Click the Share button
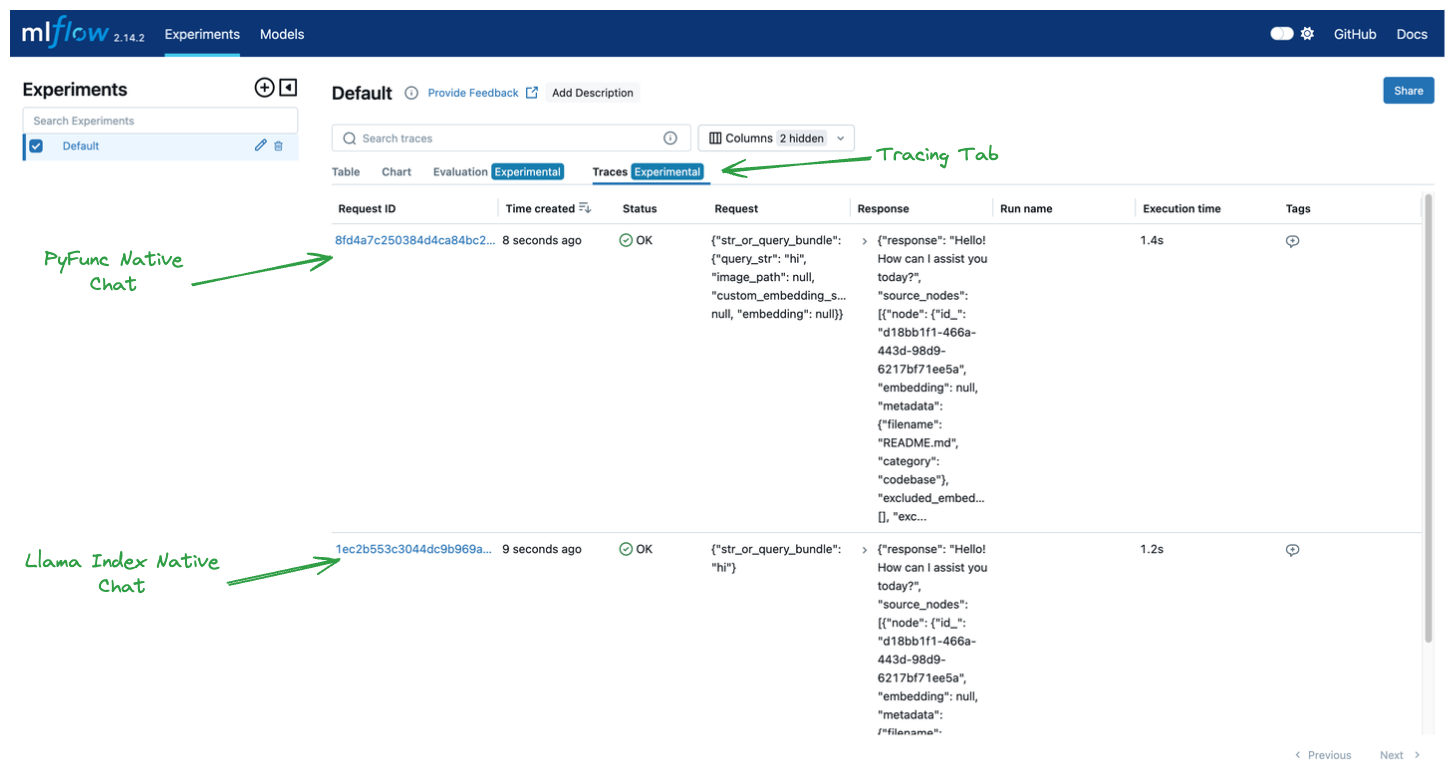 pos(1408,90)
